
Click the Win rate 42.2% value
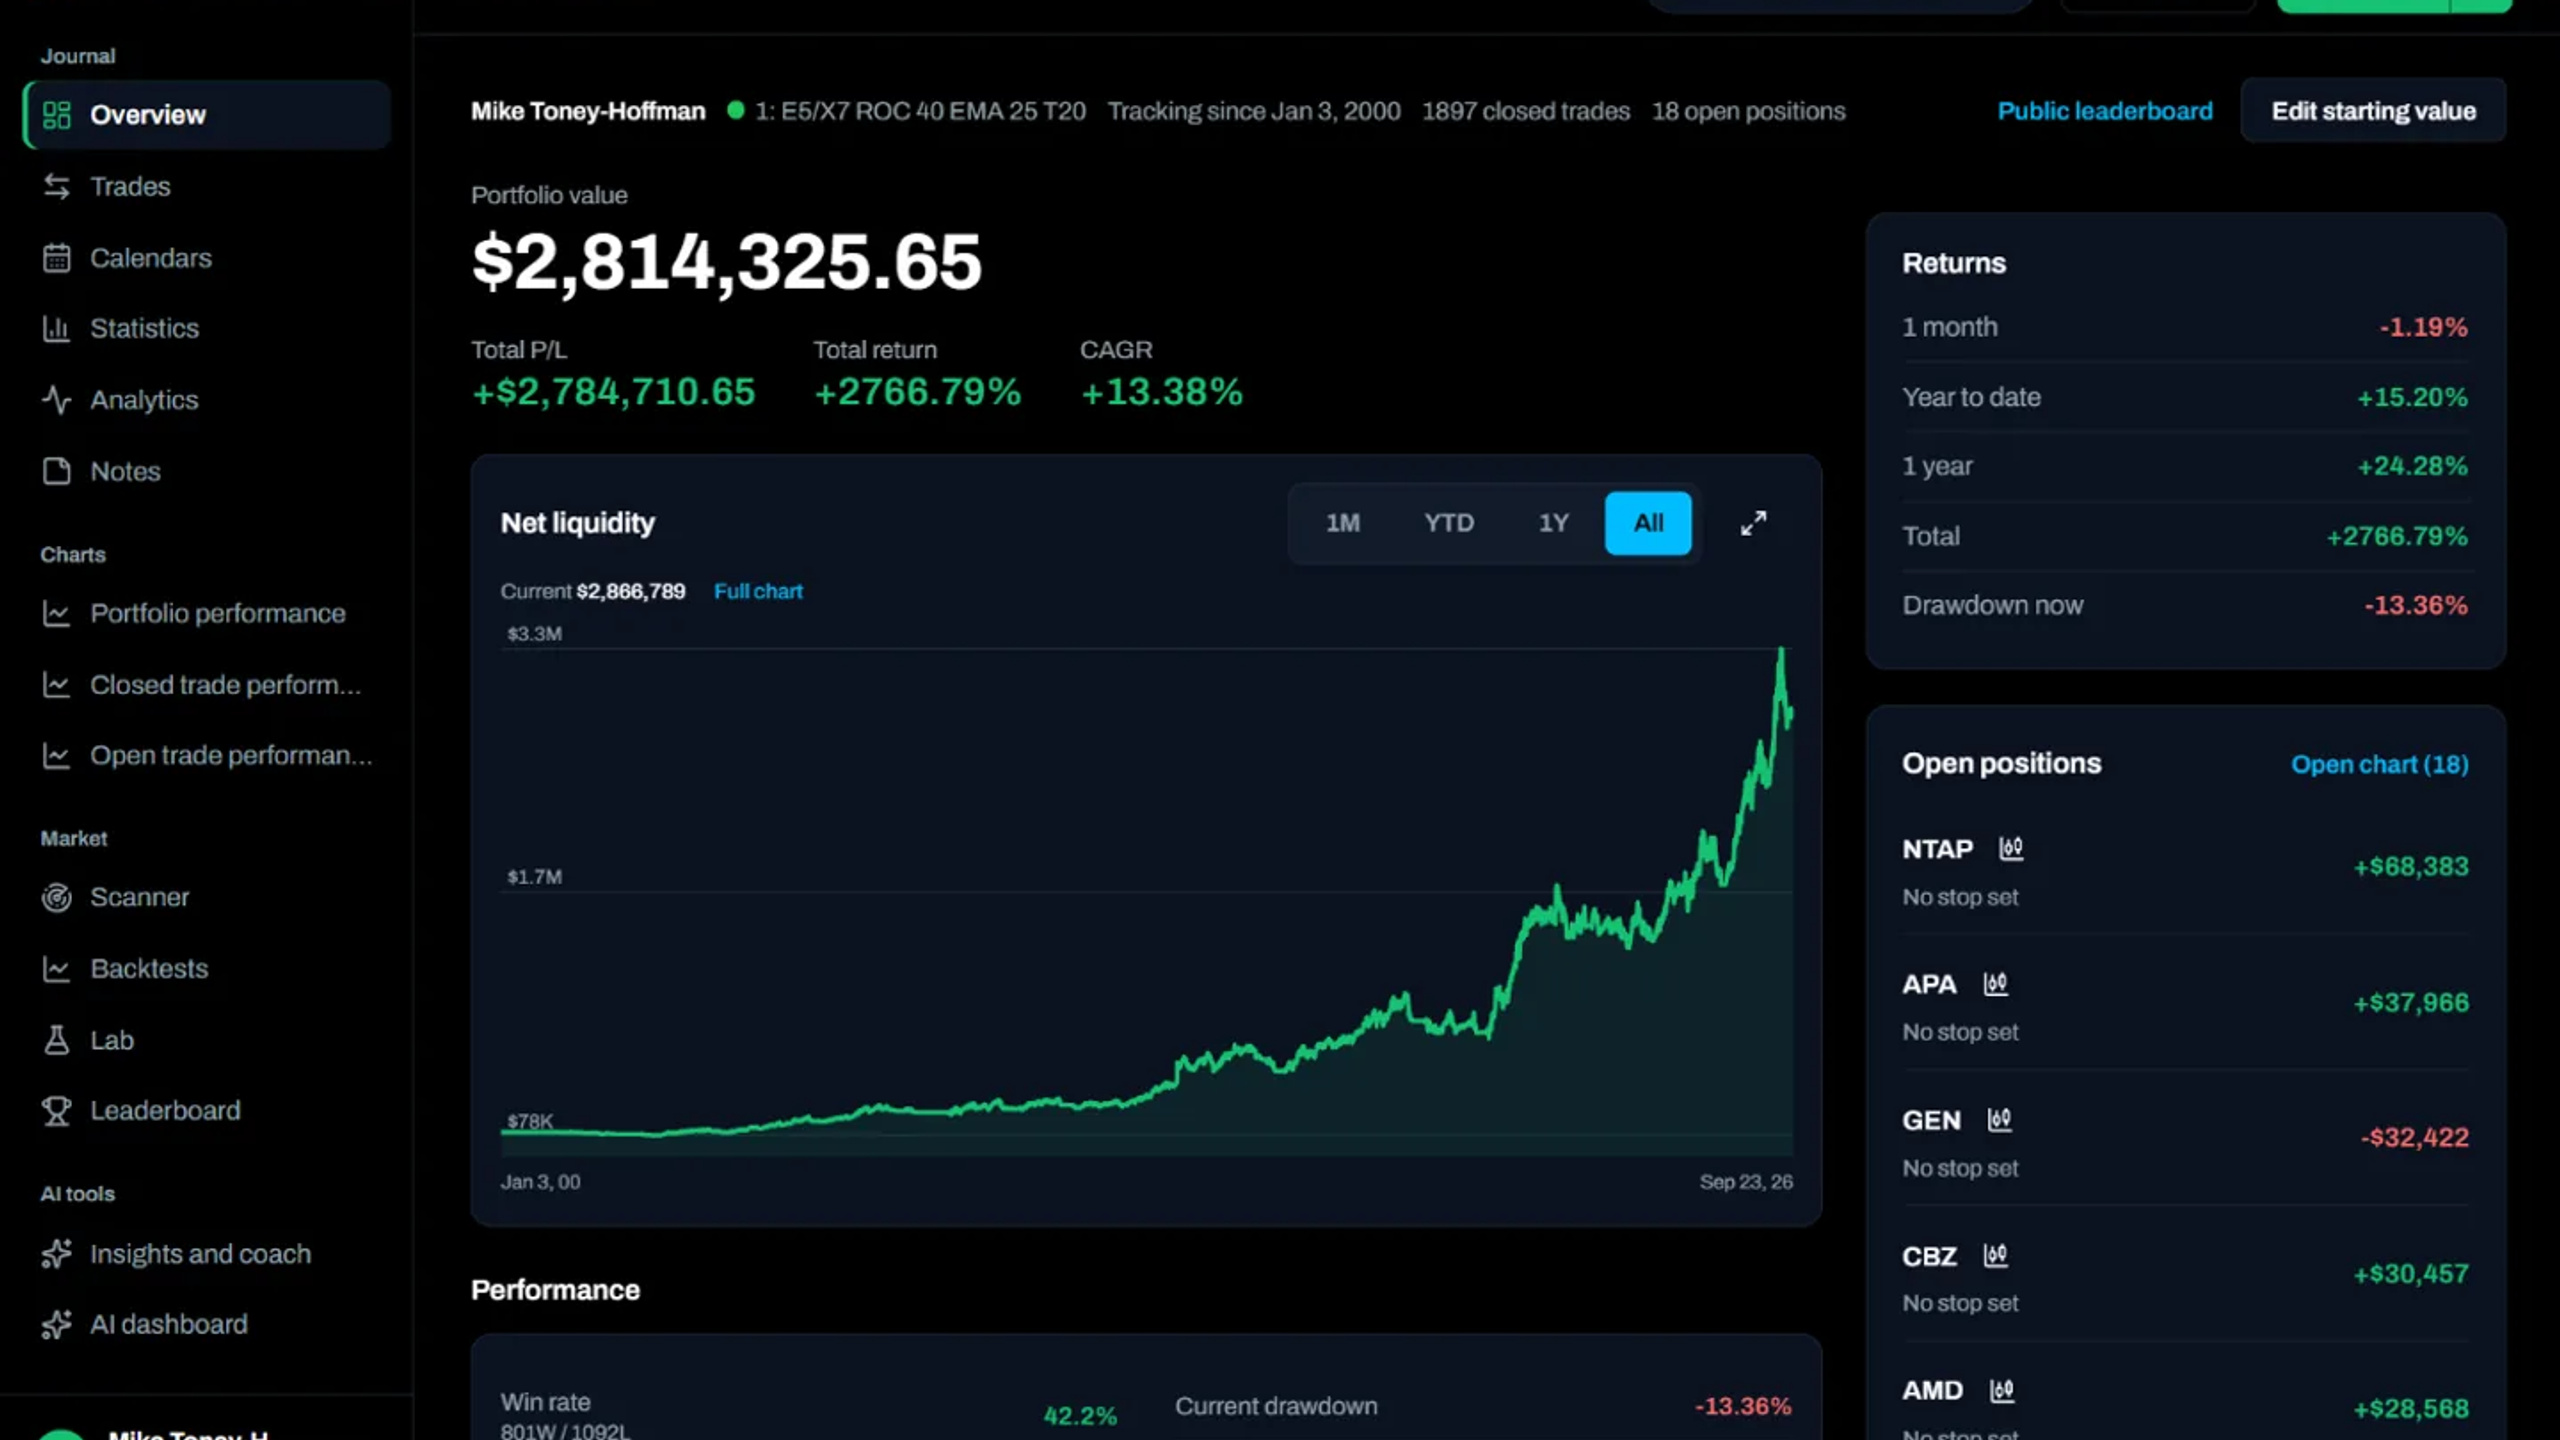pyautogui.click(x=1080, y=1416)
